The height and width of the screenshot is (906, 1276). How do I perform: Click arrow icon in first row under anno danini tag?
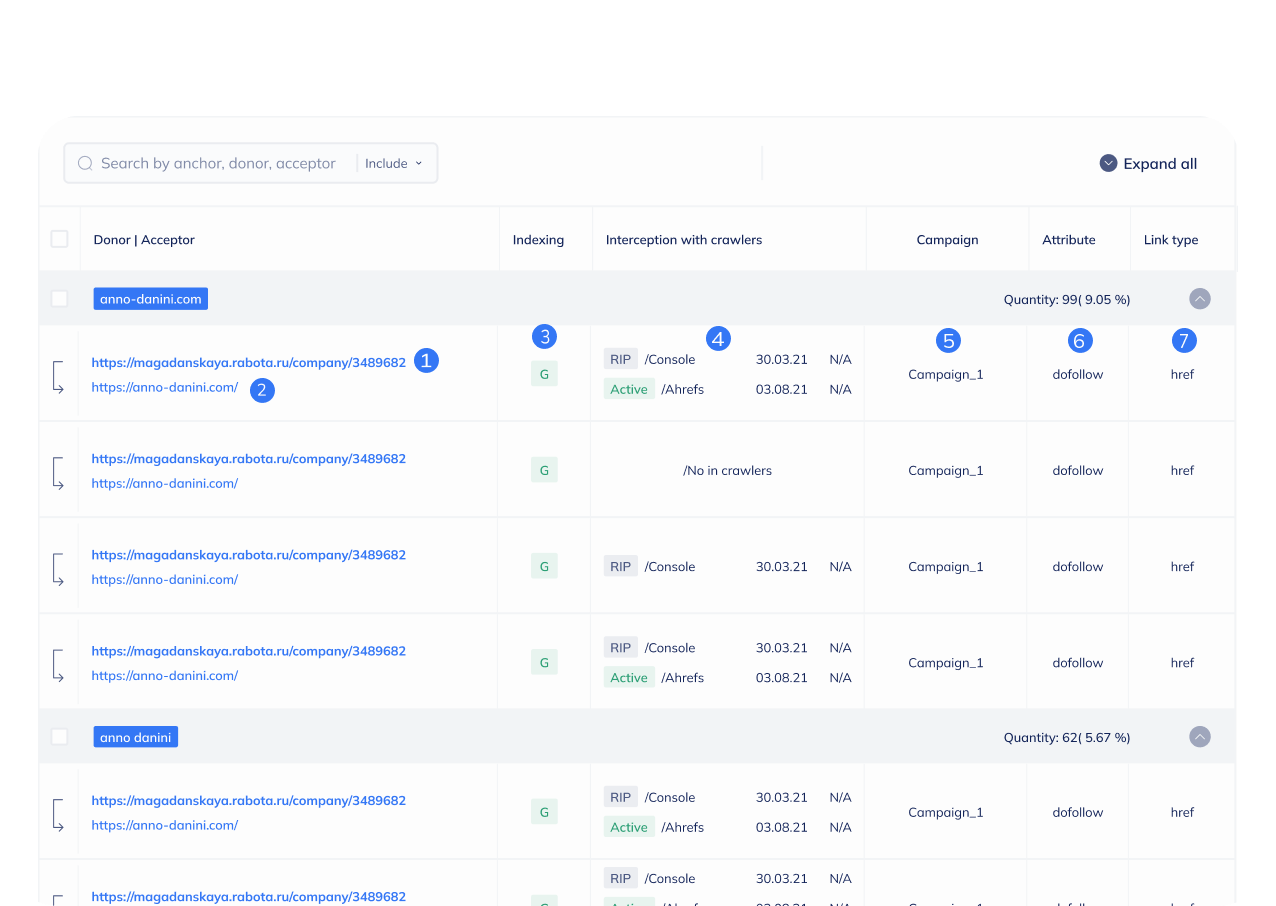58,815
